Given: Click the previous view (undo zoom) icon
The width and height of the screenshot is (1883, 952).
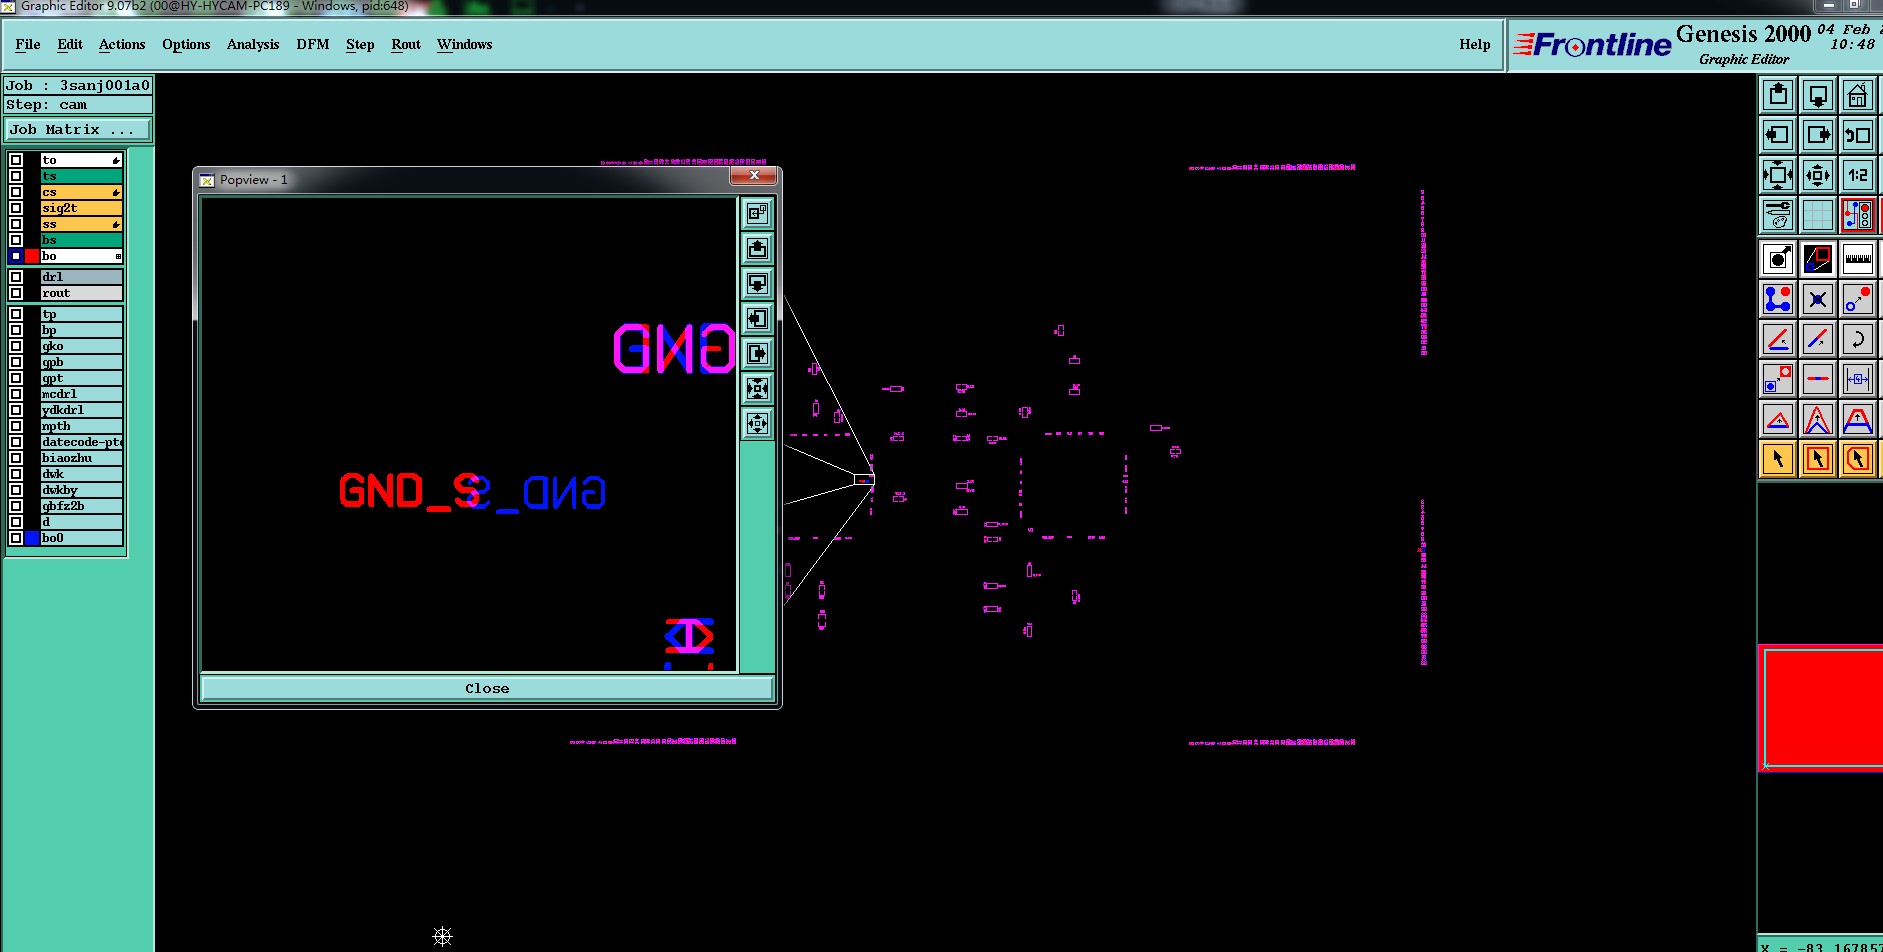Looking at the screenshot, I should tap(1858, 135).
